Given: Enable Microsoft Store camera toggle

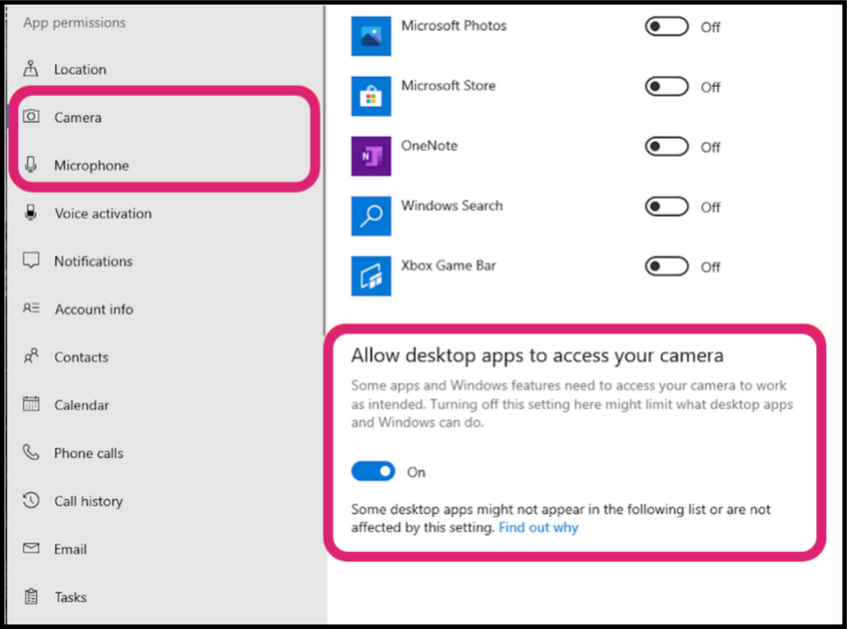Looking at the screenshot, I should [x=667, y=86].
